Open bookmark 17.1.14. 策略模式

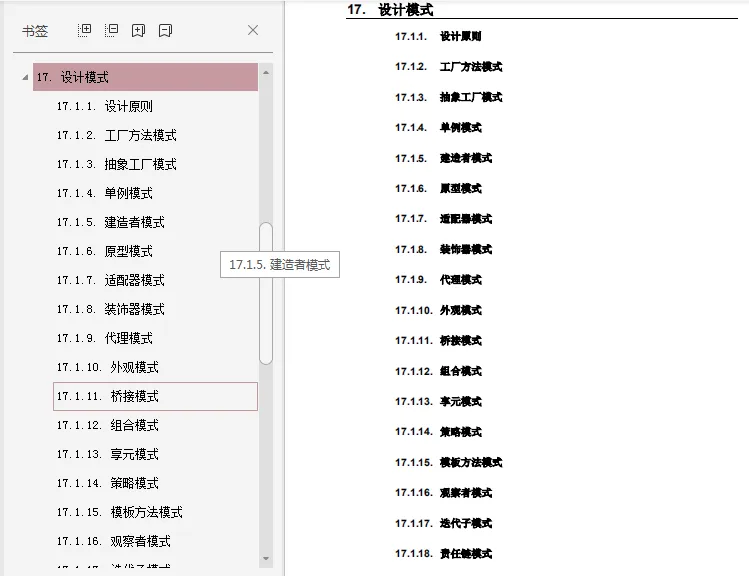(x=107, y=483)
